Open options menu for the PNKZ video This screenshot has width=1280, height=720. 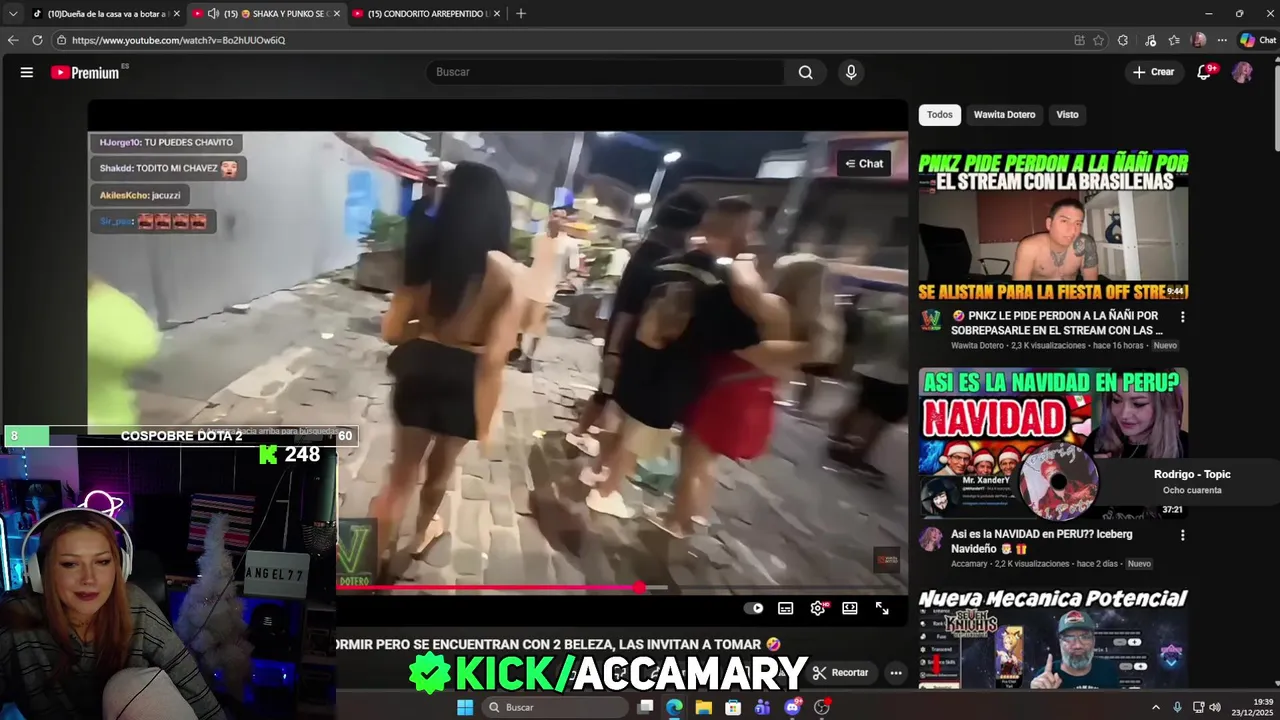pos(1182,317)
